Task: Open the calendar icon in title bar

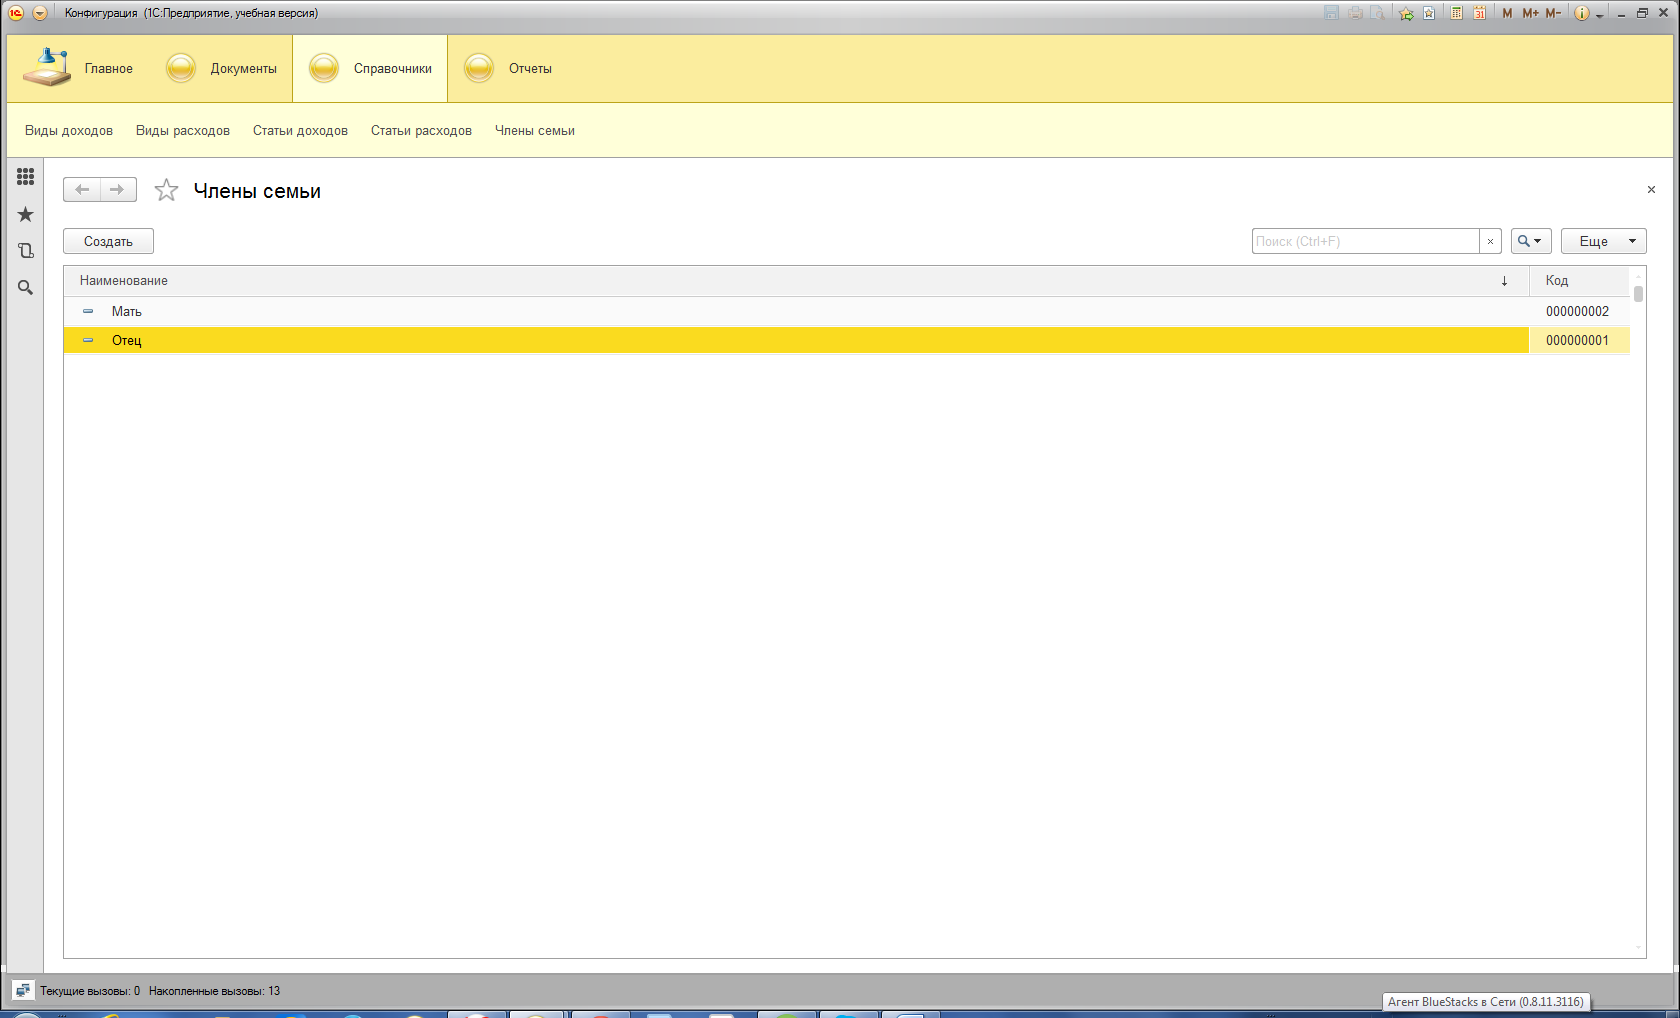Action: [1479, 13]
